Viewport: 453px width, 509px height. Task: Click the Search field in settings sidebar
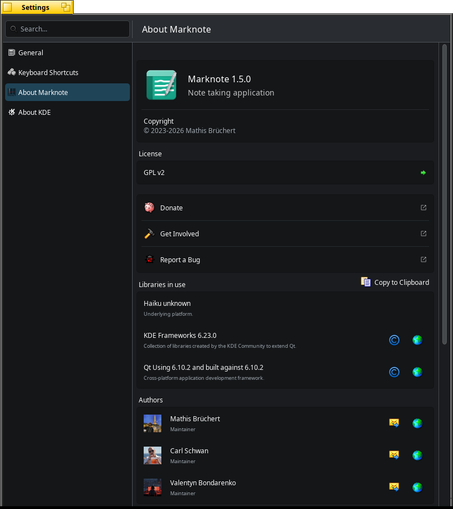click(x=67, y=29)
